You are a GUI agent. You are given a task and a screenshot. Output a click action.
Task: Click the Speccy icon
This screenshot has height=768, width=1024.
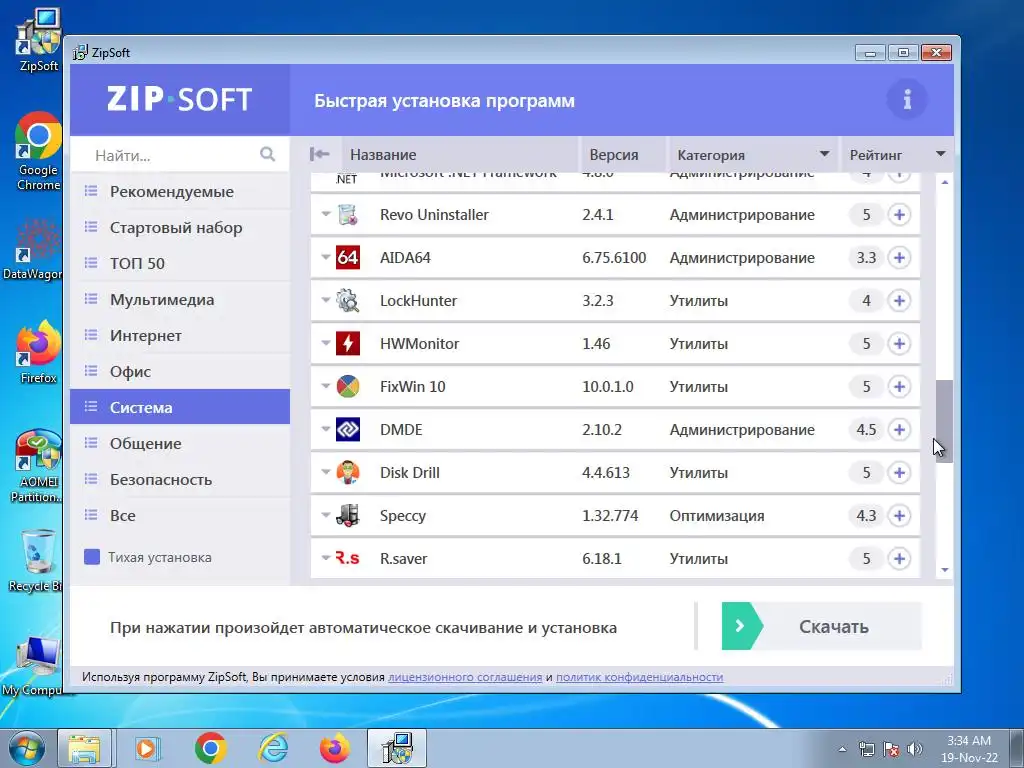pos(347,516)
